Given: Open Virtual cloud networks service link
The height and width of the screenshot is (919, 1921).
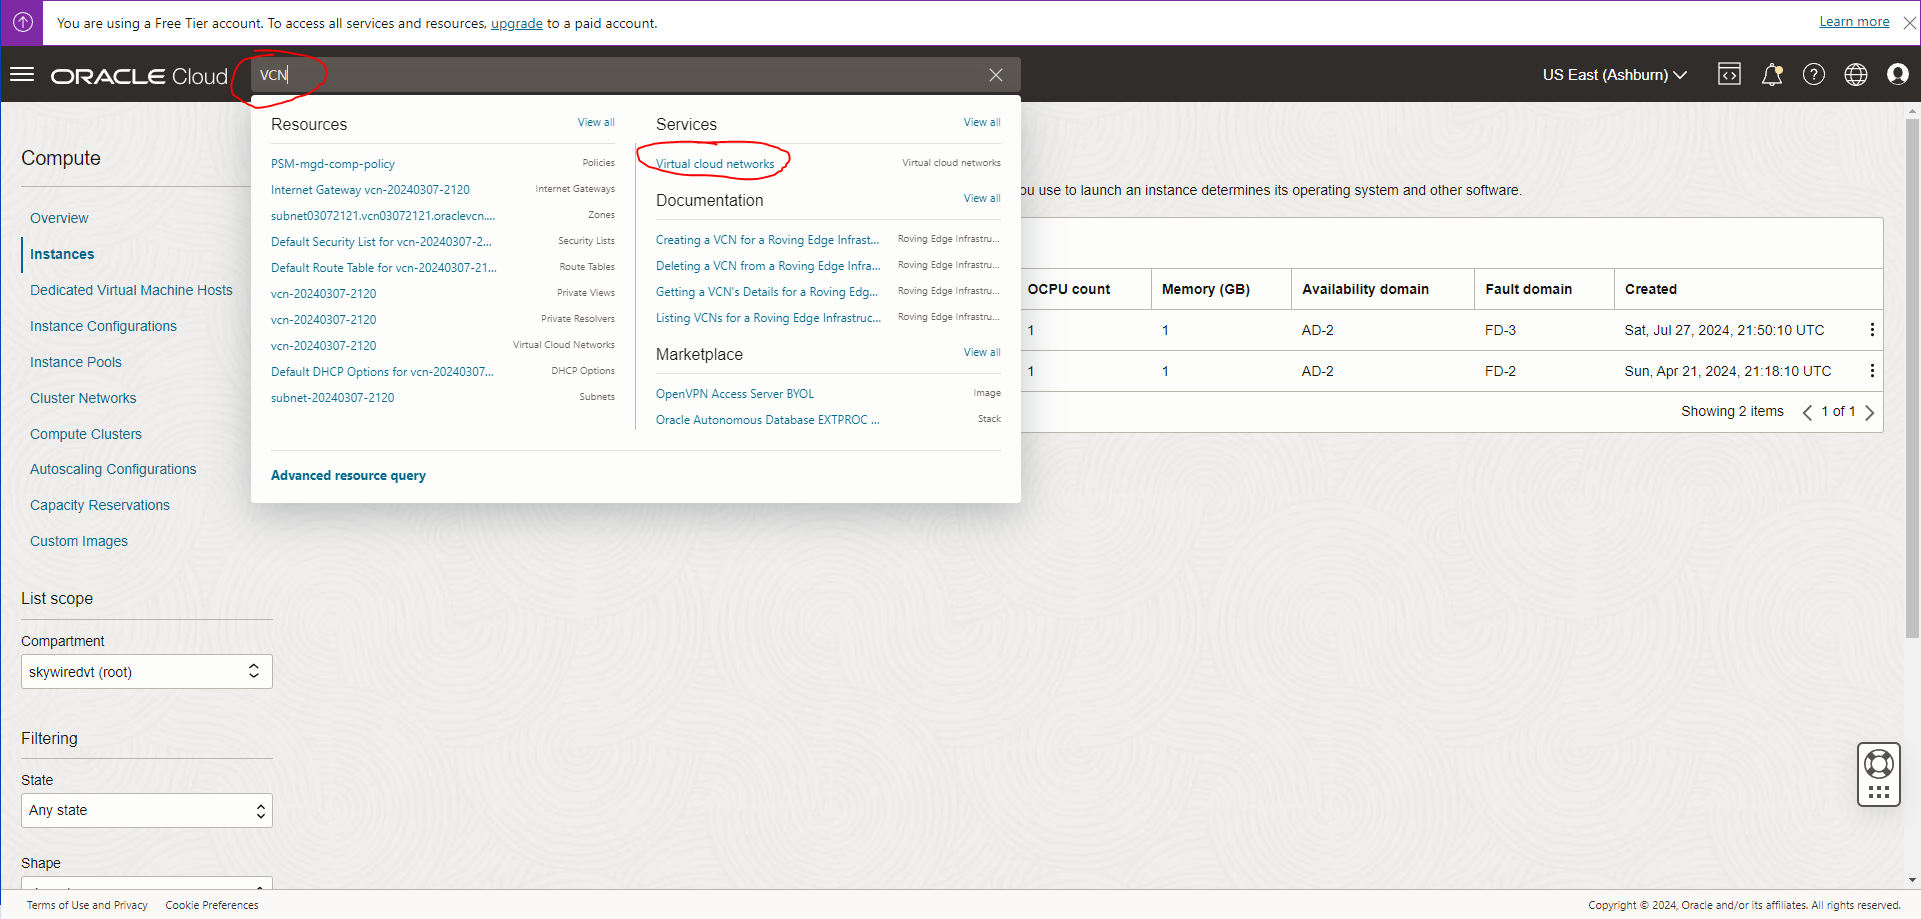Looking at the screenshot, I should tap(715, 164).
